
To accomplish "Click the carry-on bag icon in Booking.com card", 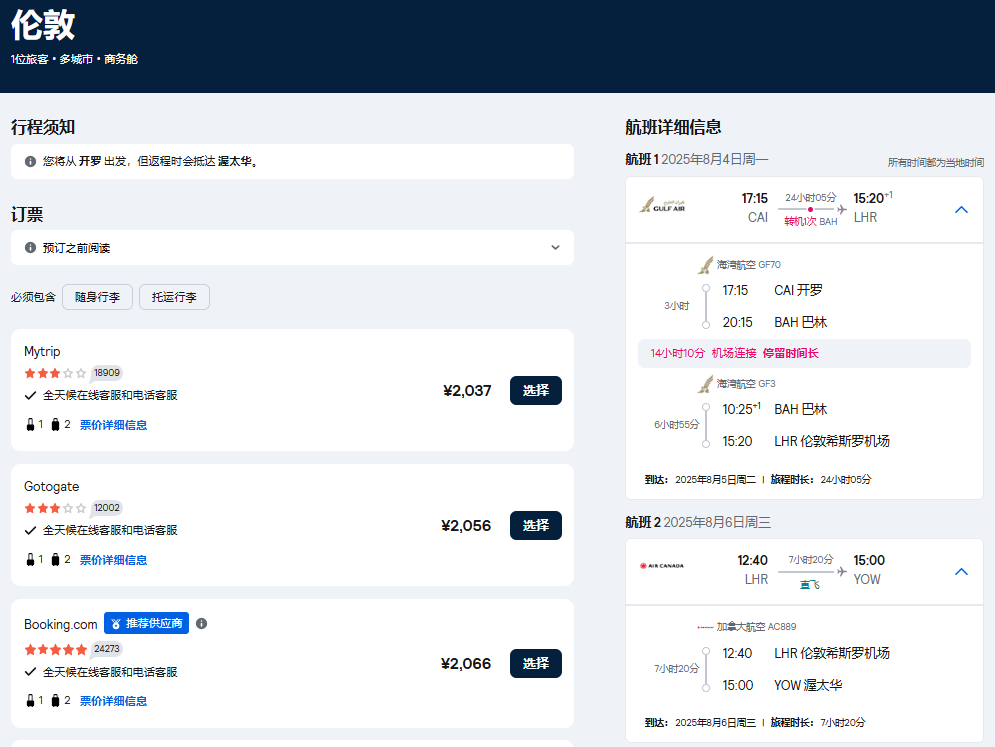I will click(30, 701).
